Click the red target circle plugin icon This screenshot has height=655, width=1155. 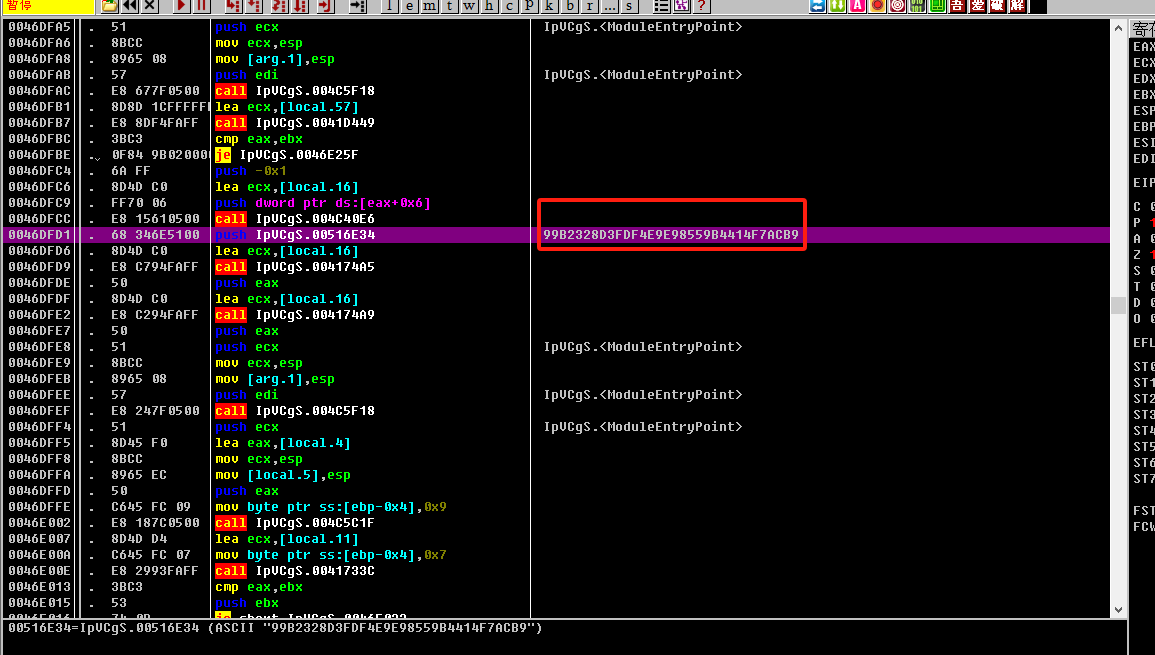coord(897,6)
